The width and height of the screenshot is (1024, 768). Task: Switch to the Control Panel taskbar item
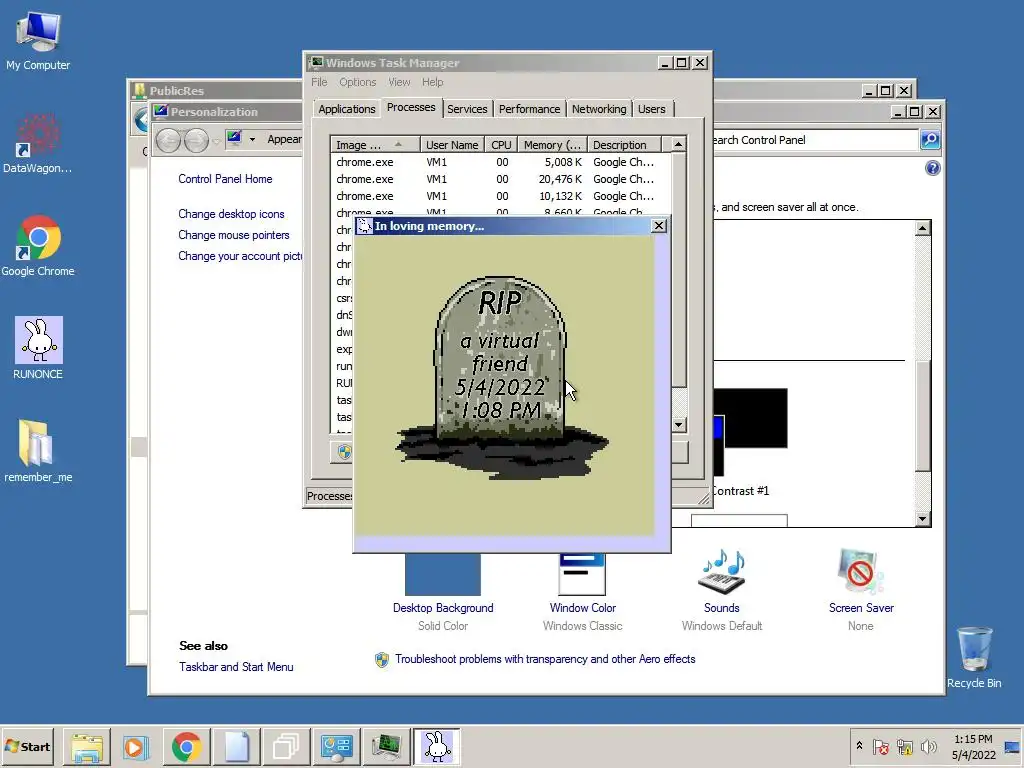[336, 746]
